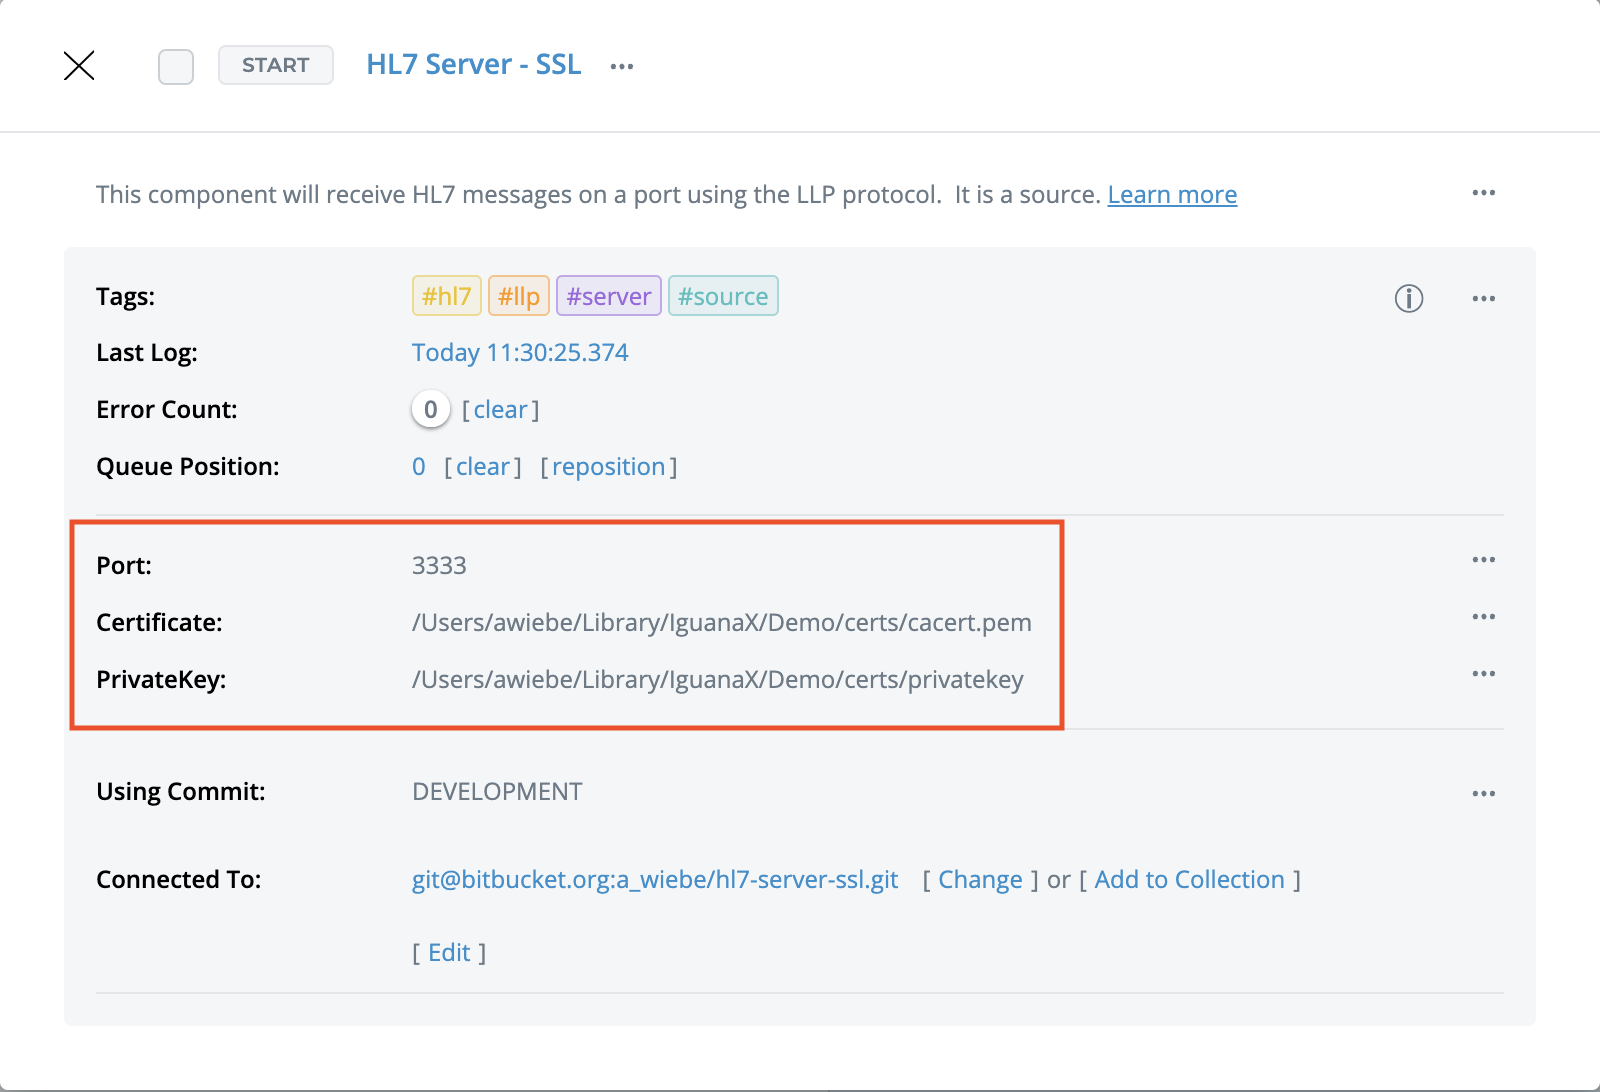Click the info icon in Tags row
Screen dimensions: 1600x1092
pyautogui.click(x=1408, y=298)
